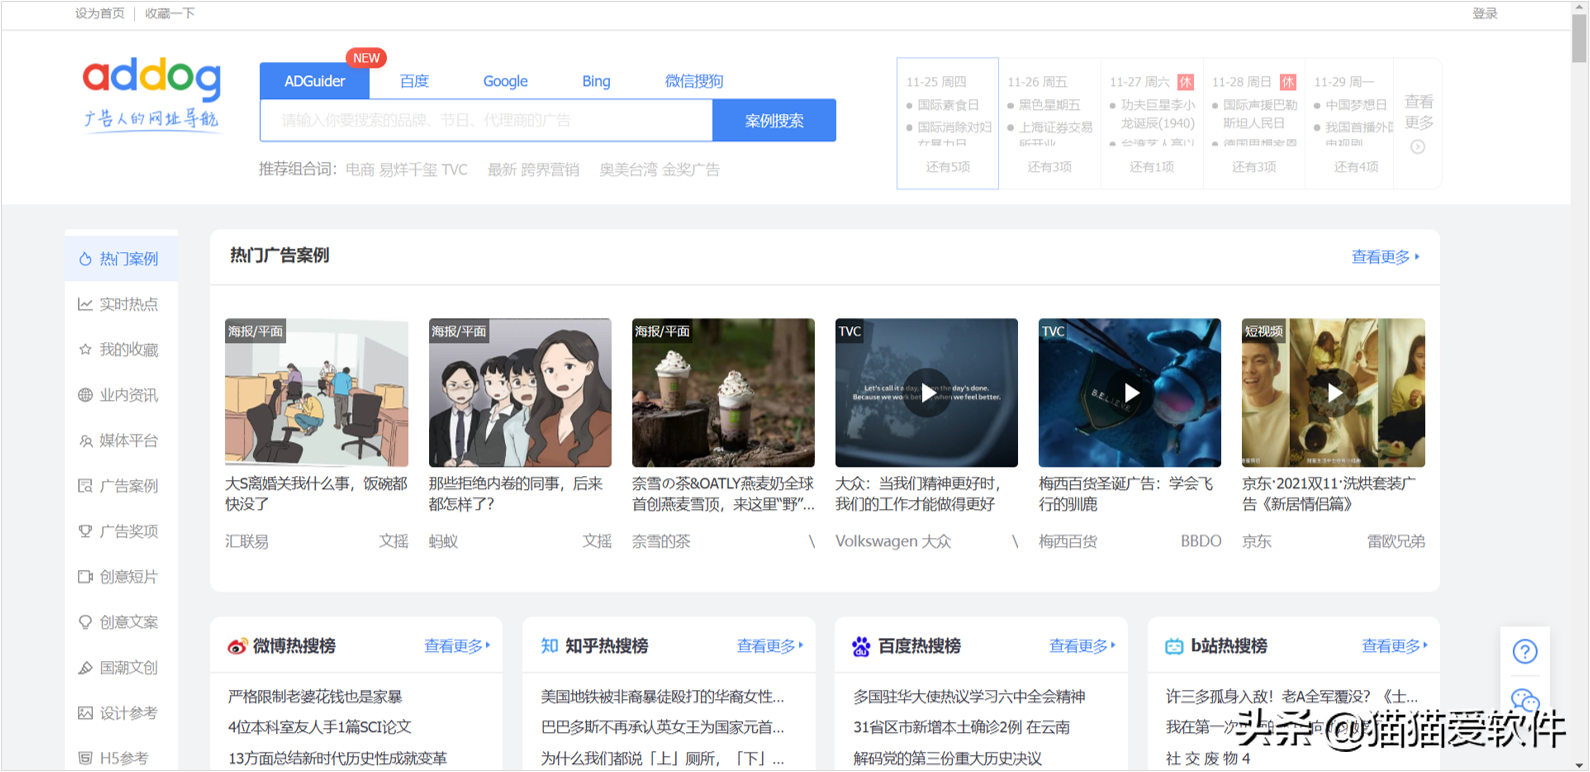The height and width of the screenshot is (772, 1590).
Task: Switch to the 微信搜狗 search tab
Action: point(694,81)
